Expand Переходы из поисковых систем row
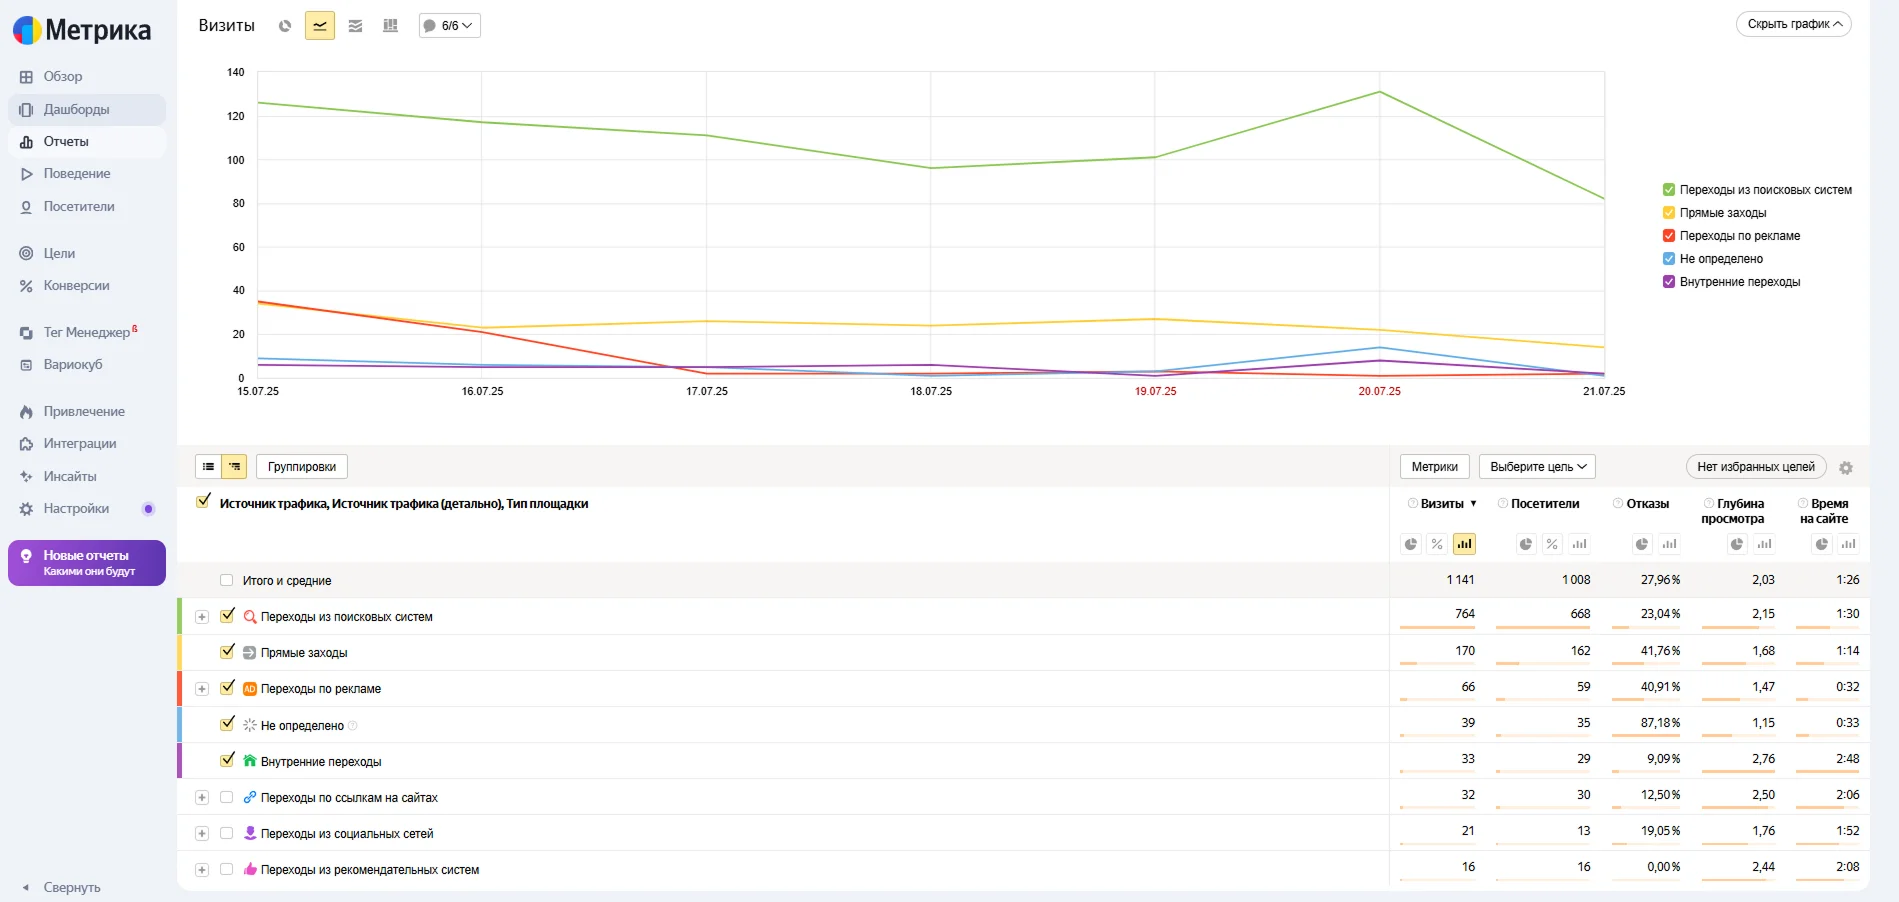The image size is (1899, 902). (202, 617)
